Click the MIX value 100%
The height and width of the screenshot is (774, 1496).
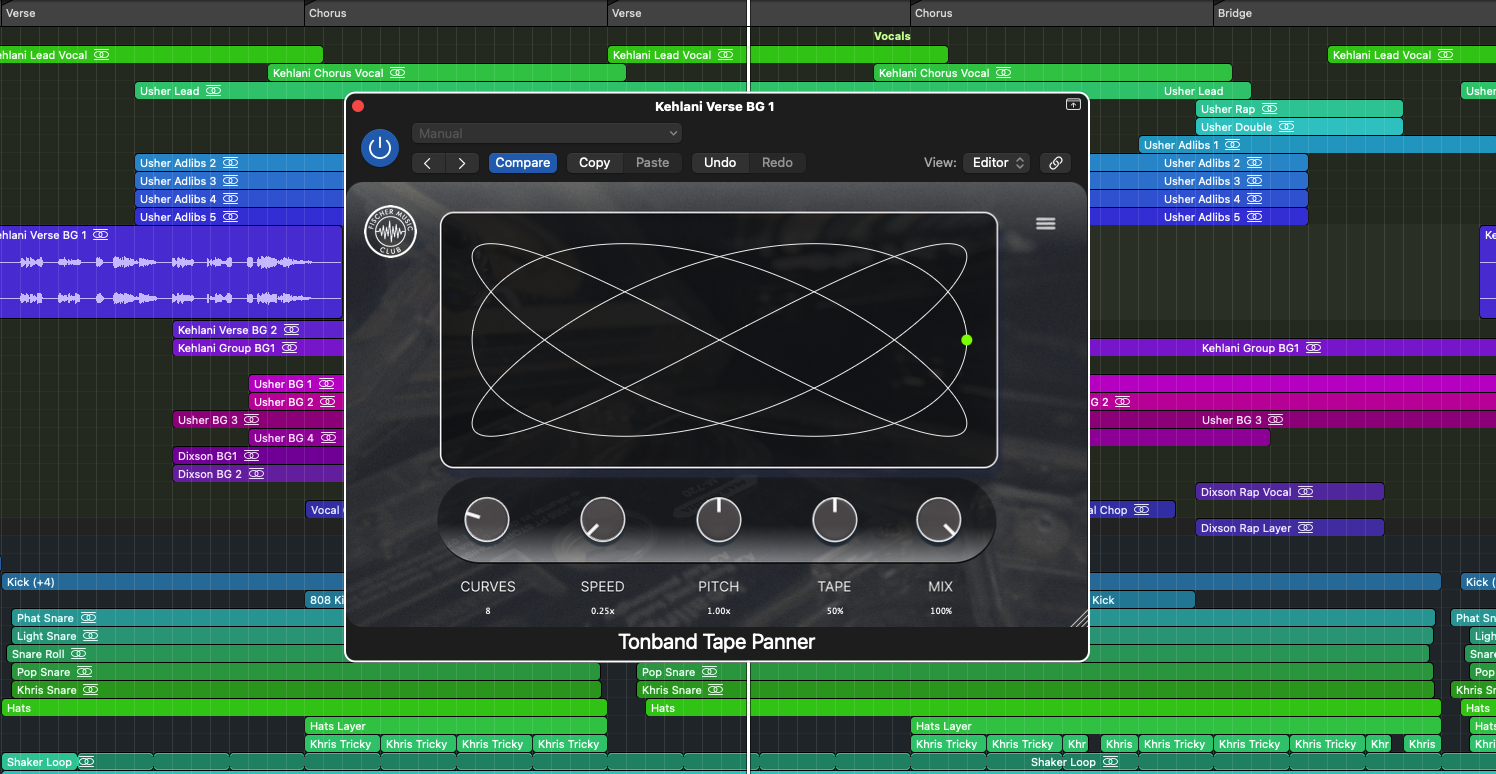click(x=941, y=611)
